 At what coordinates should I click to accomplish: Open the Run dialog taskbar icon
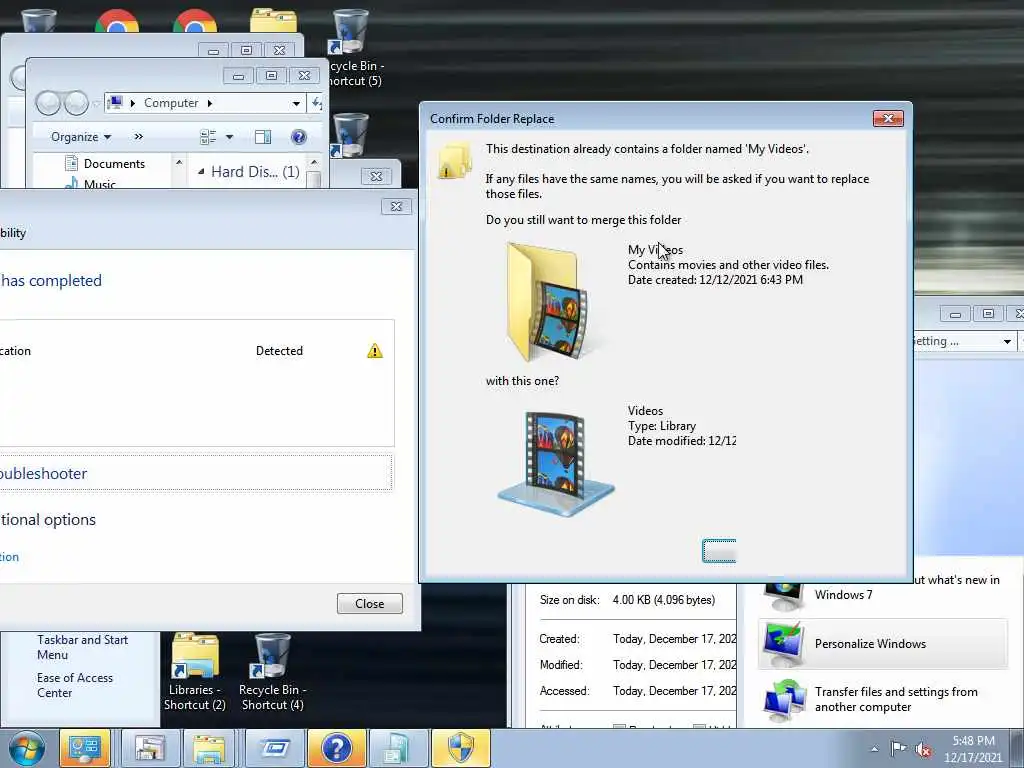pyautogui.click(x=274, y=748)
